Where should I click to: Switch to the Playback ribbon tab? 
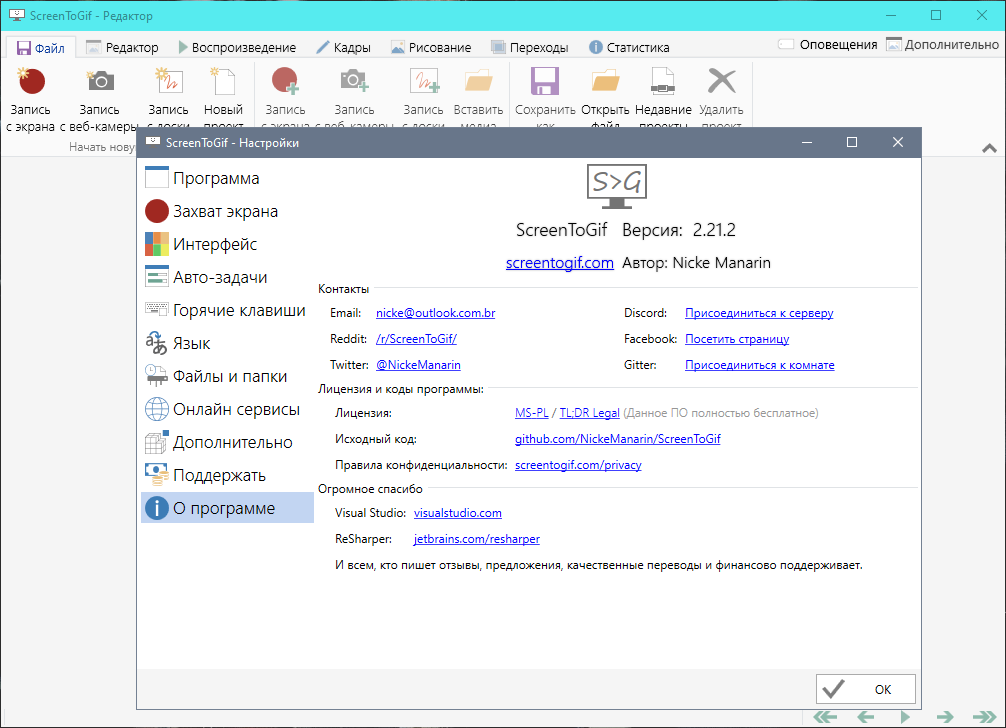(237, 47)
